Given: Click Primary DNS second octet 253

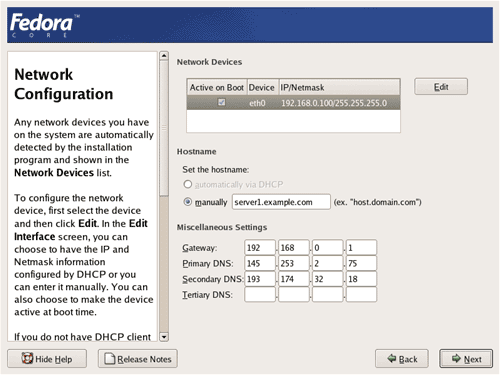Looking at the screenshot, I should tap(294, 263).
